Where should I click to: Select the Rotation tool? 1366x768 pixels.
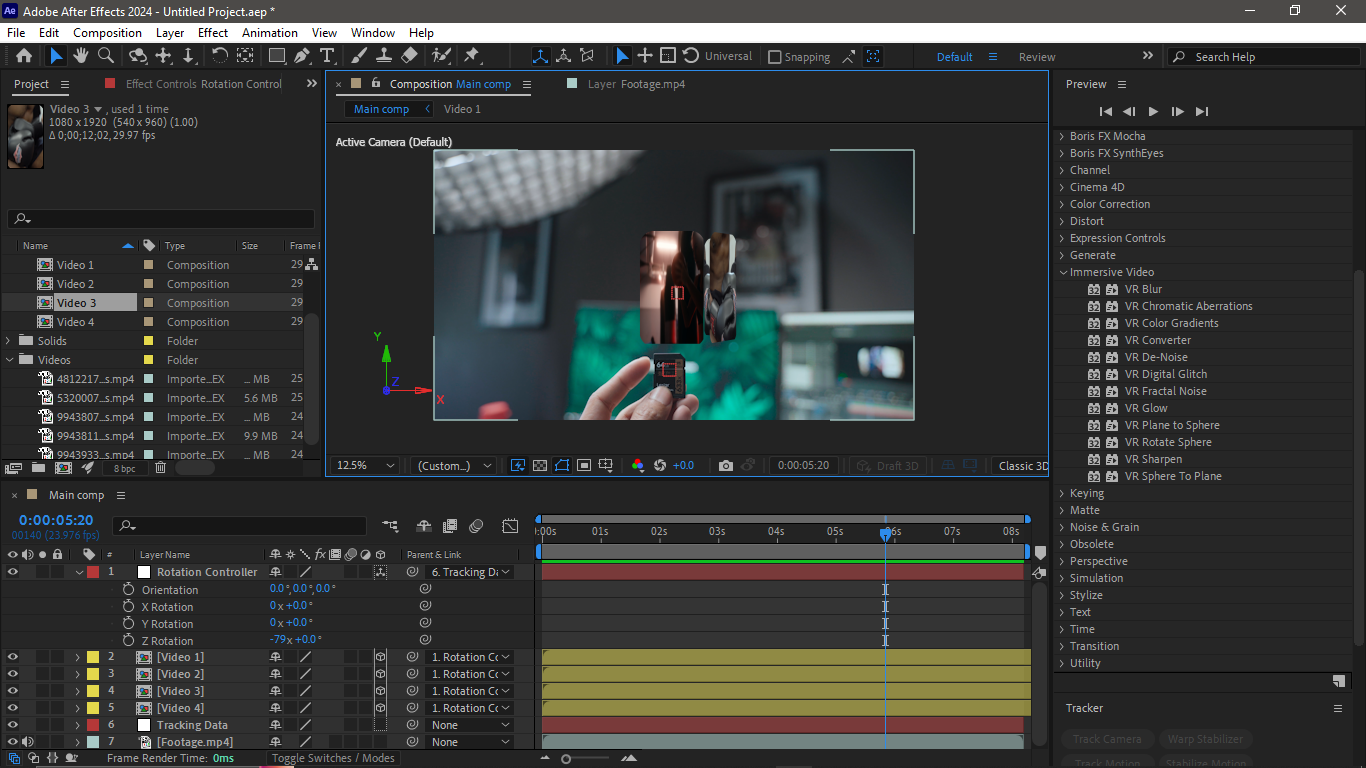[x=220, y=56]
